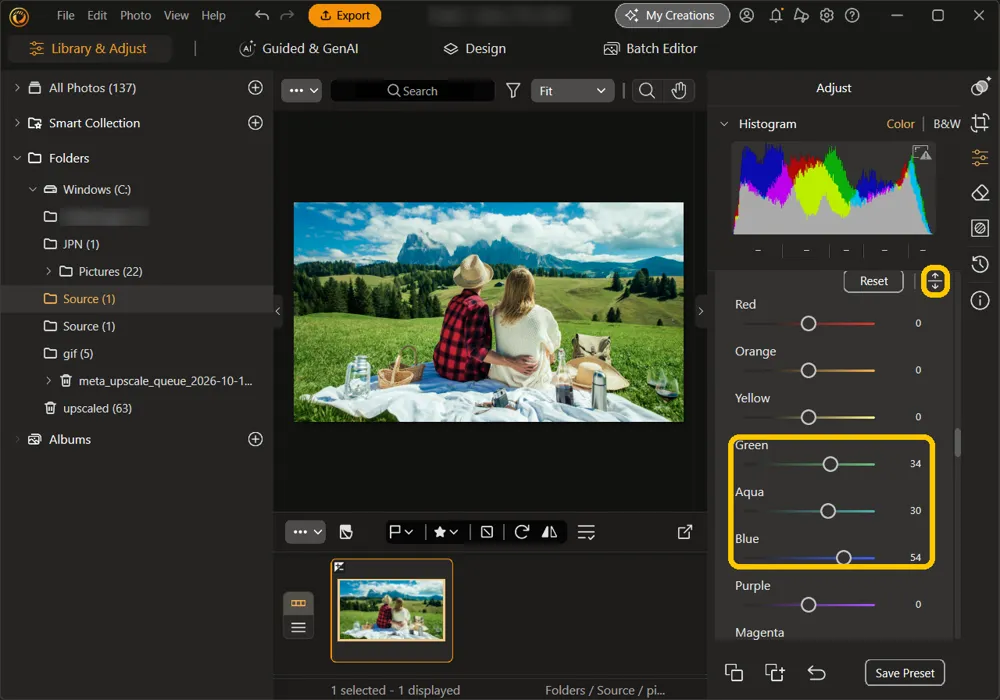1000x700 pixels.
Task: Expand the Smart Collection node
Action: [x=17, y=122]
